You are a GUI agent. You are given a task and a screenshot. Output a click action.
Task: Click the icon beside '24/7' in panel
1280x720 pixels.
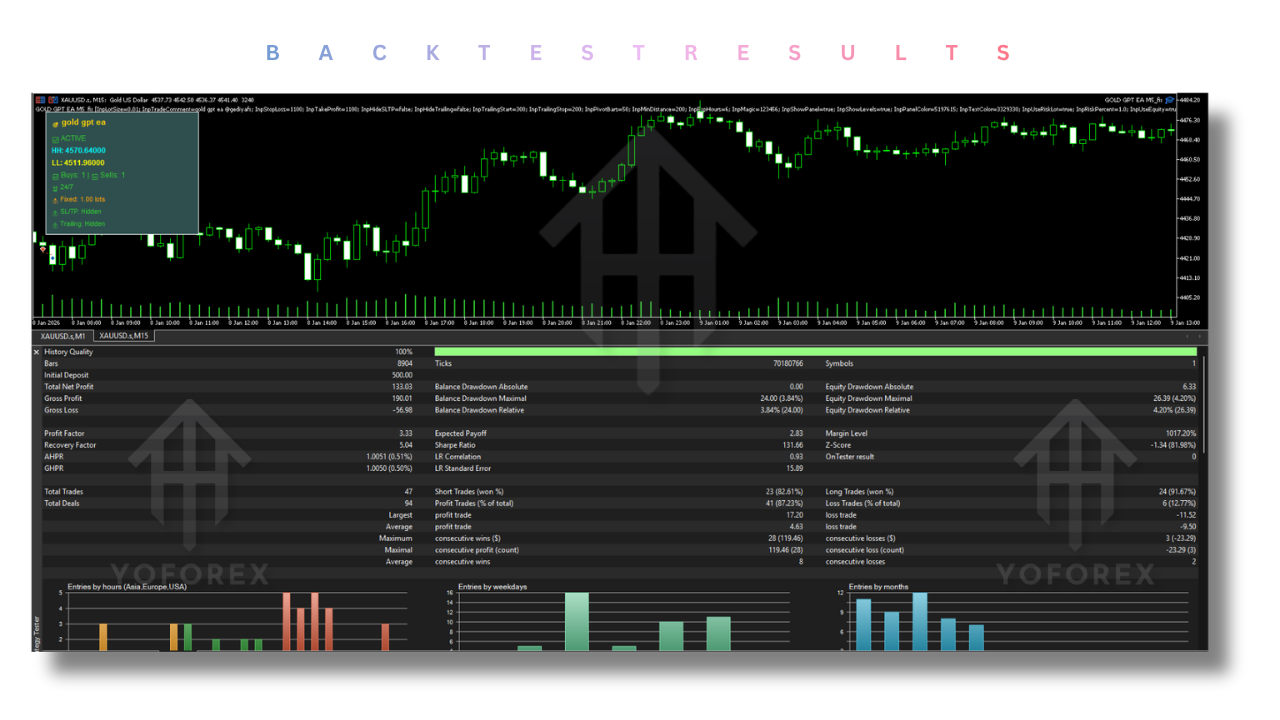(55, 188)
